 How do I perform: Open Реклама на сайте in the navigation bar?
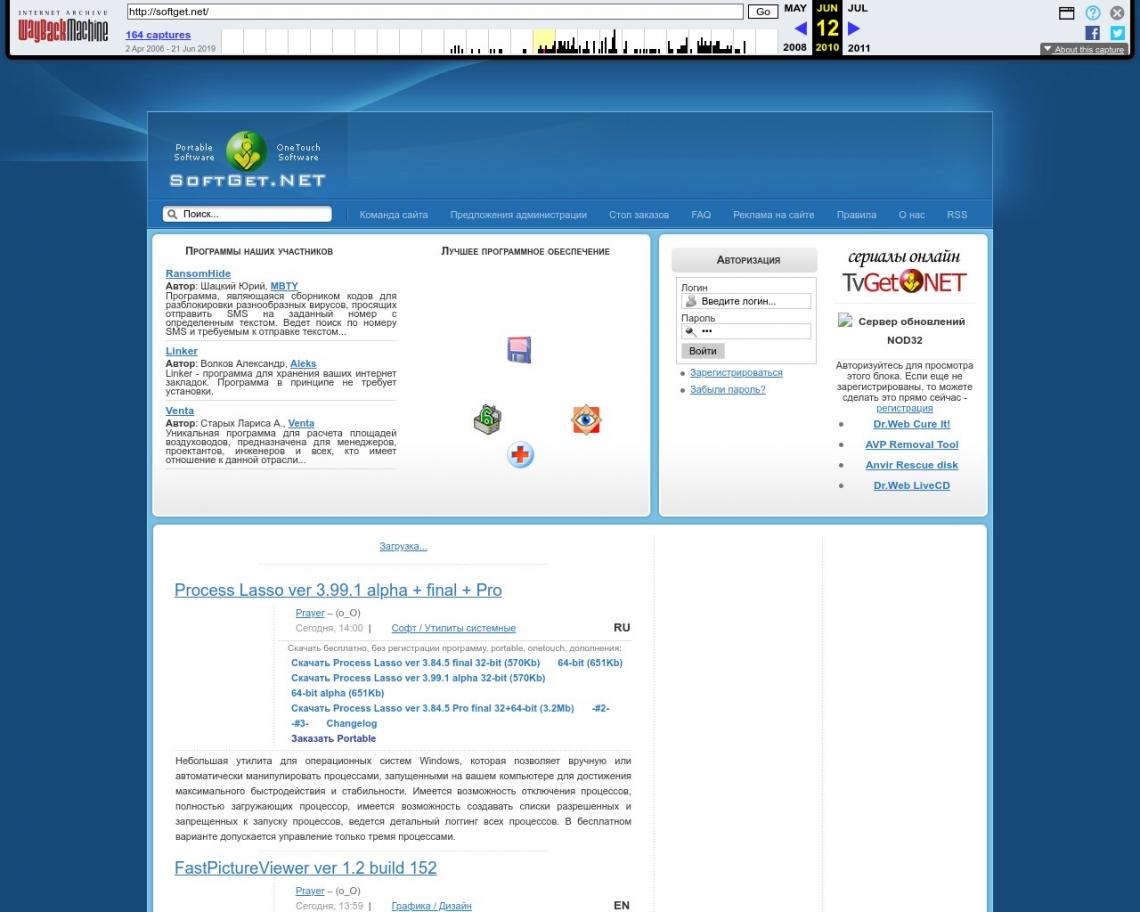(x=774, y=215)
